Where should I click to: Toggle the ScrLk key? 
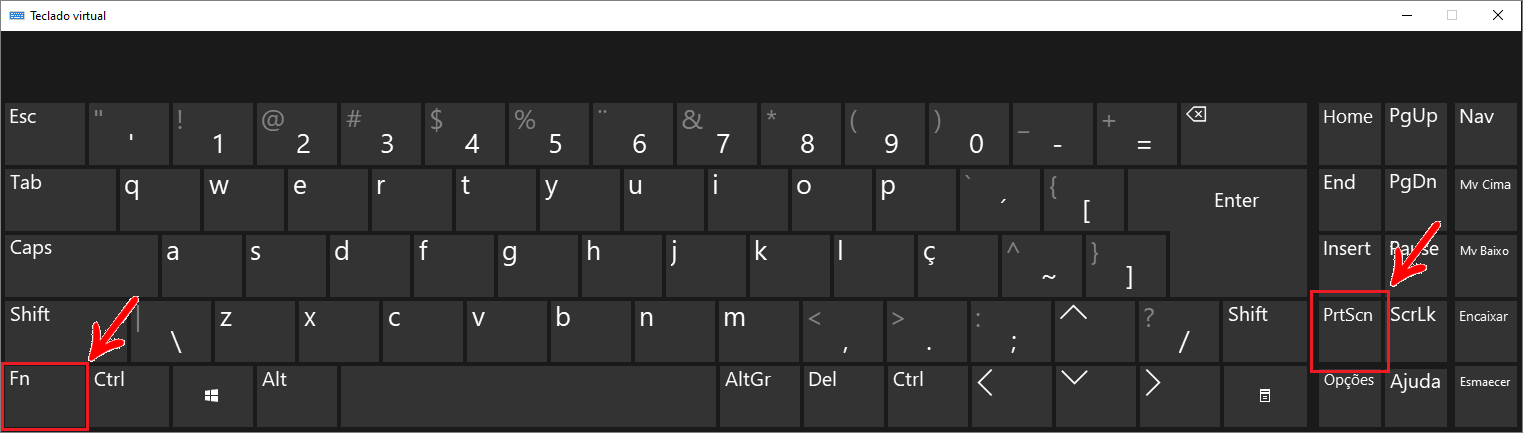tap(1415, 331)
